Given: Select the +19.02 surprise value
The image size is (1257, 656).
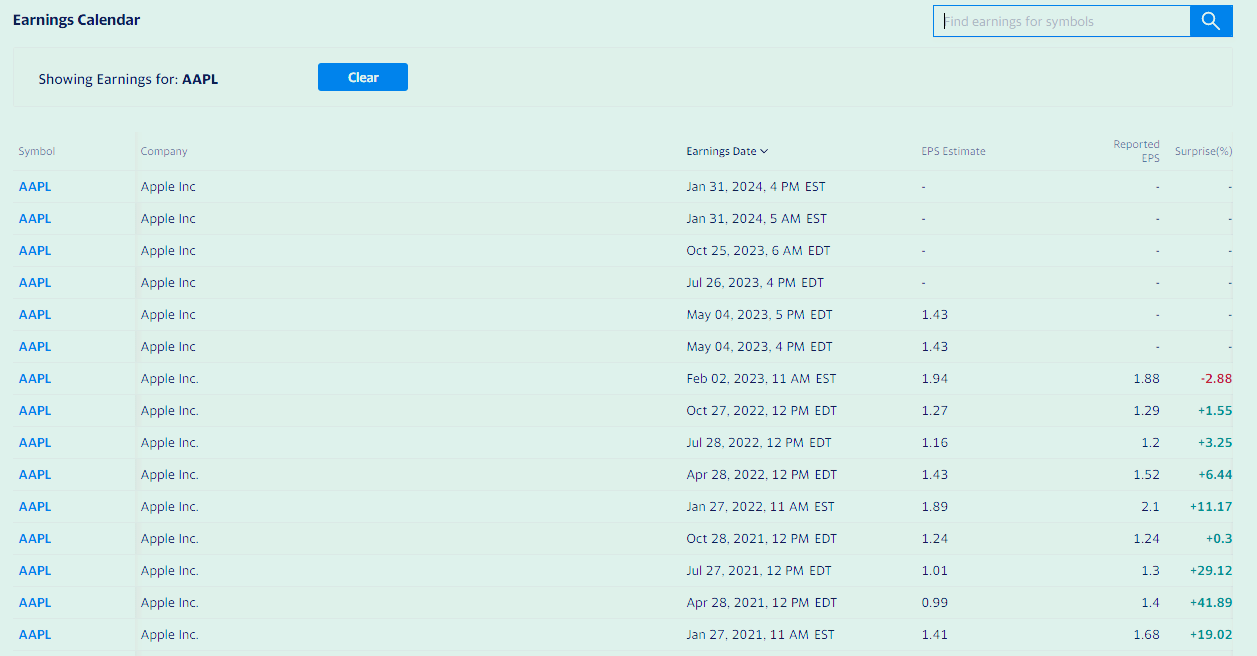Looking at the screenshot, I should tap(1211, 635).
